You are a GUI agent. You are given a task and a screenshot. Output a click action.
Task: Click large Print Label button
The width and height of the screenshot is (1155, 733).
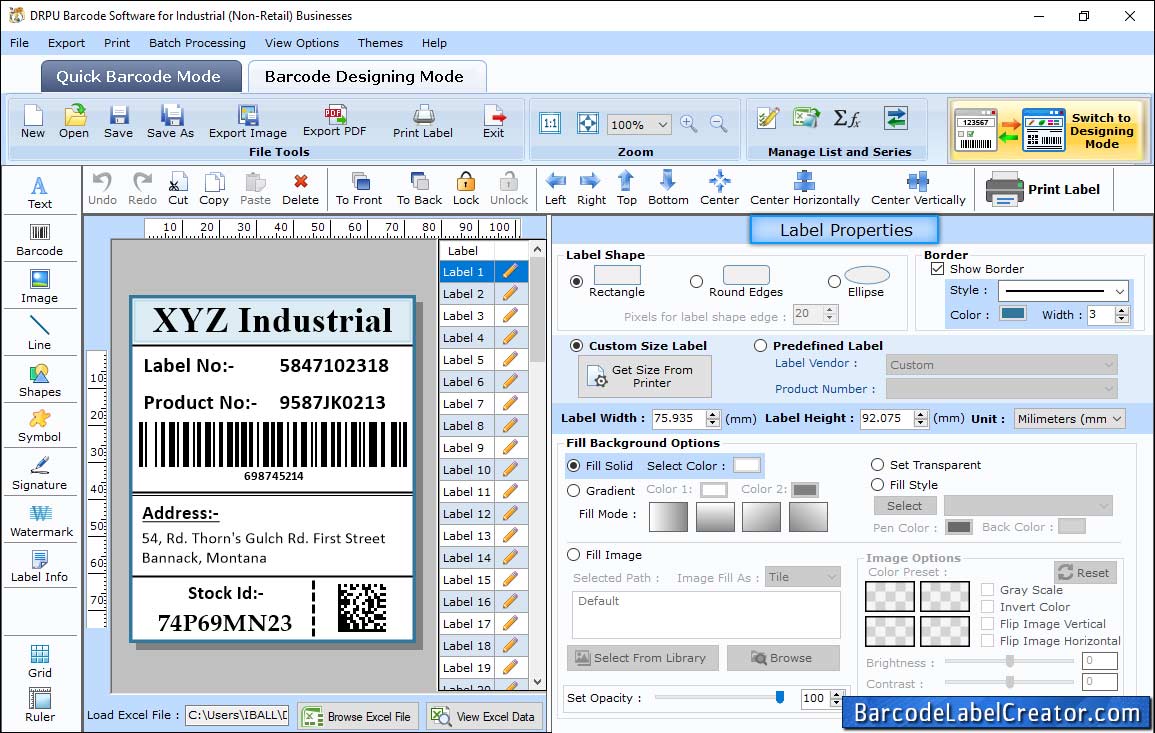(x=1043, y=189)
